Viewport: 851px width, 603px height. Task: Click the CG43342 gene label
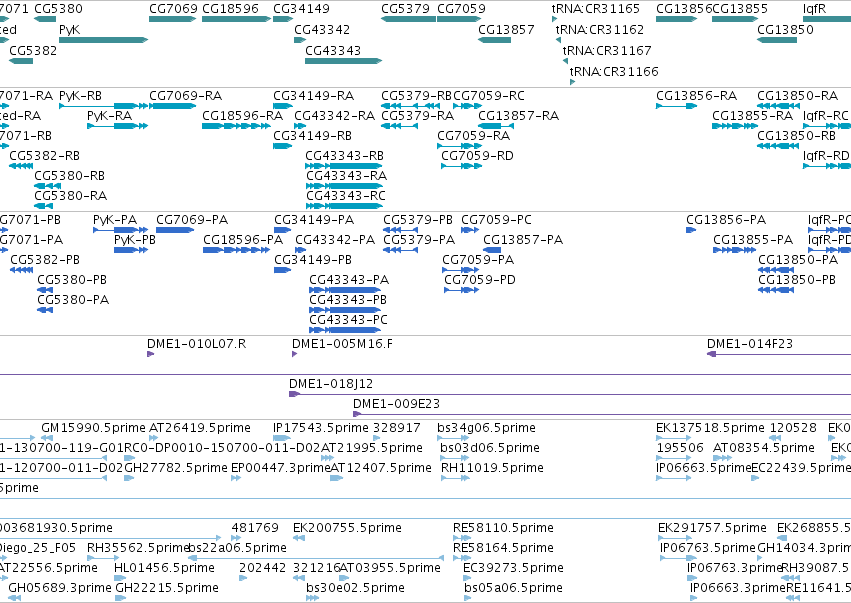pos(322,29)
